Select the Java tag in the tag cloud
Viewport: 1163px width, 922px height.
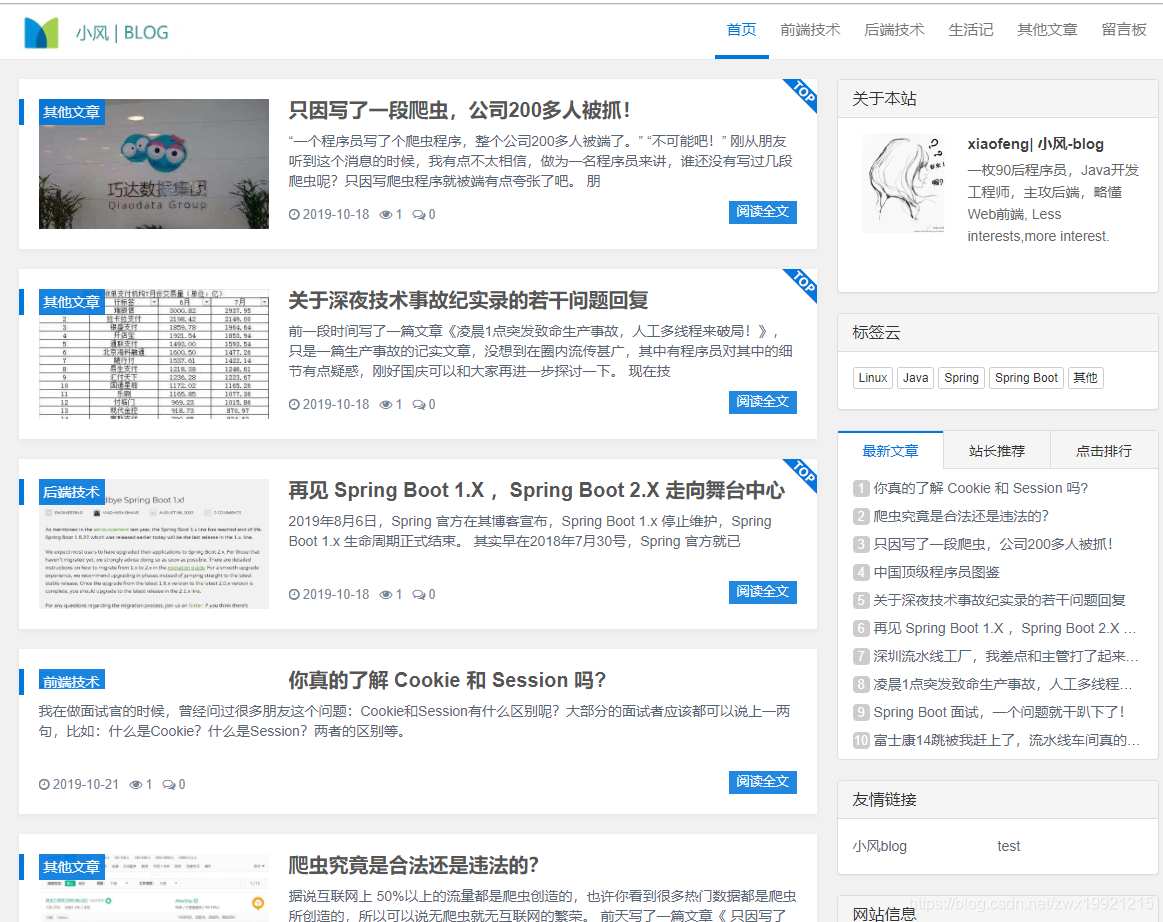coord(915,378)
